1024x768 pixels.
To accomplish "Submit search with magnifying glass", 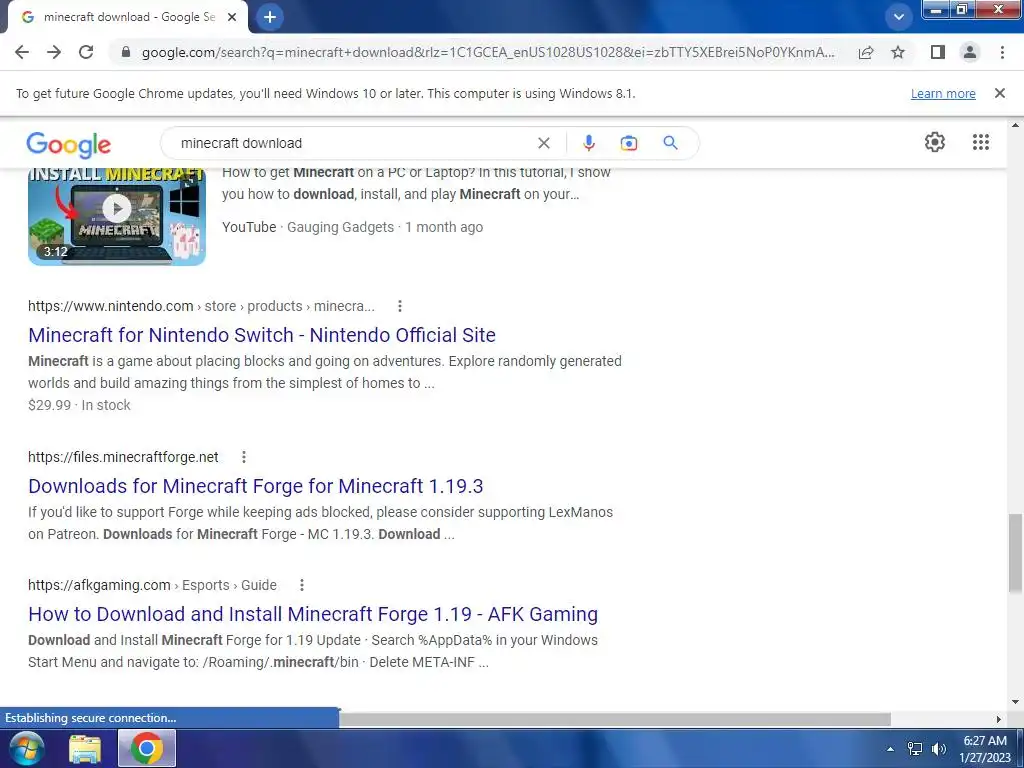I will [x=671, y=143].
